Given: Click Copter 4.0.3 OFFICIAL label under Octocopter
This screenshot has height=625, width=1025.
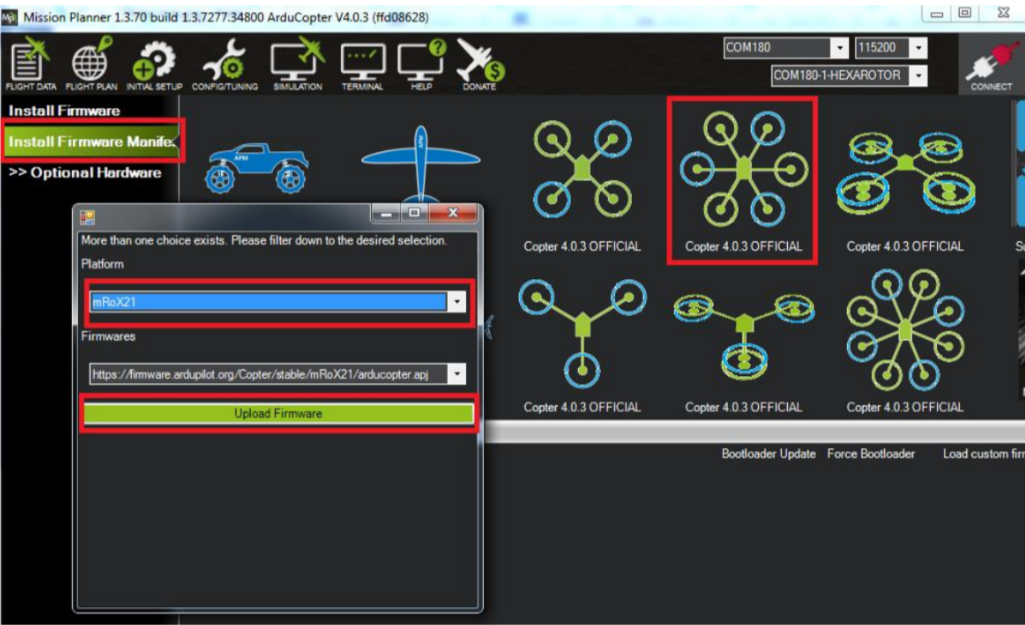Looking at the screenshot, I should pos(905,407).
